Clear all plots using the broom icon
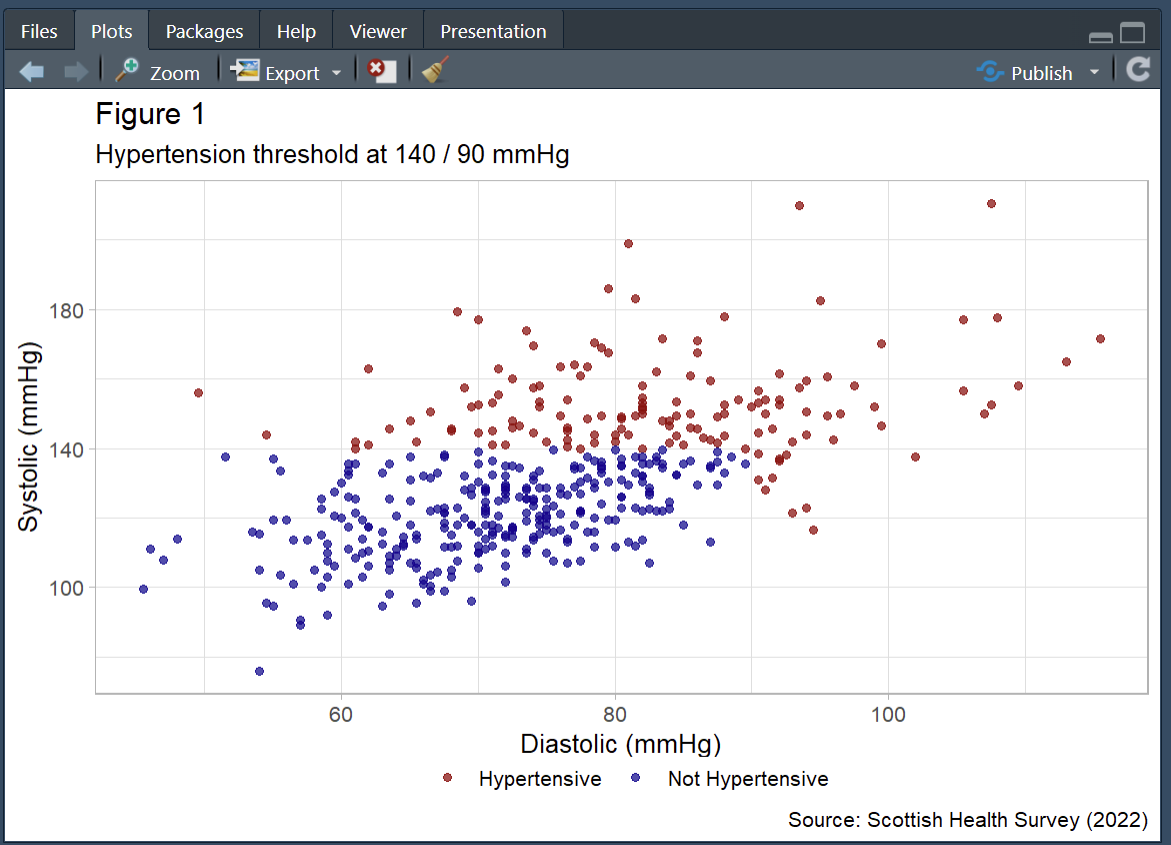The image size is (1171, 845). tap(434, 71)
